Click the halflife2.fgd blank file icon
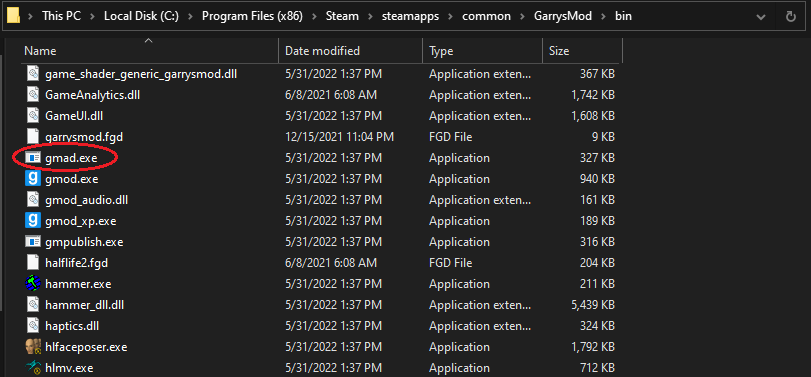Image resolution: width=811 pixels, height=377 pixels. coord(33,263)
